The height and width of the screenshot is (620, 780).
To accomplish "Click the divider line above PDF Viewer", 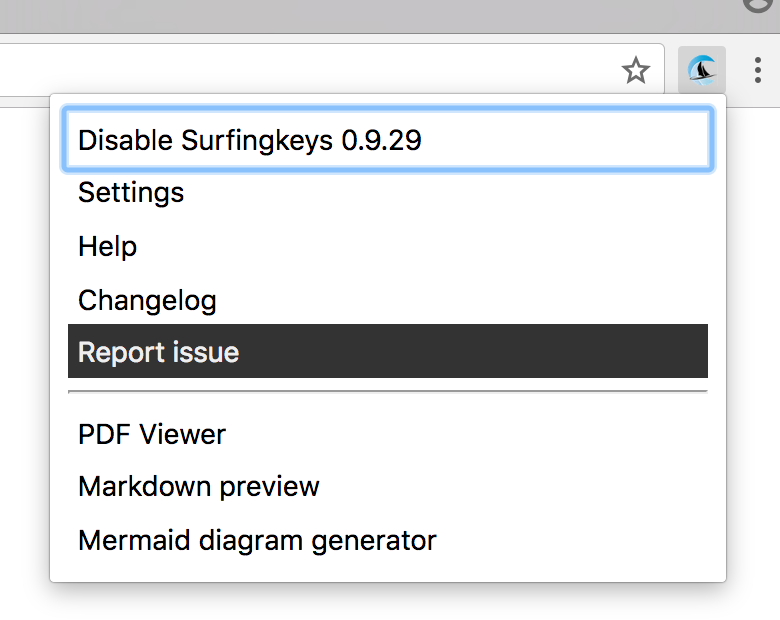I will click(388, 392).
